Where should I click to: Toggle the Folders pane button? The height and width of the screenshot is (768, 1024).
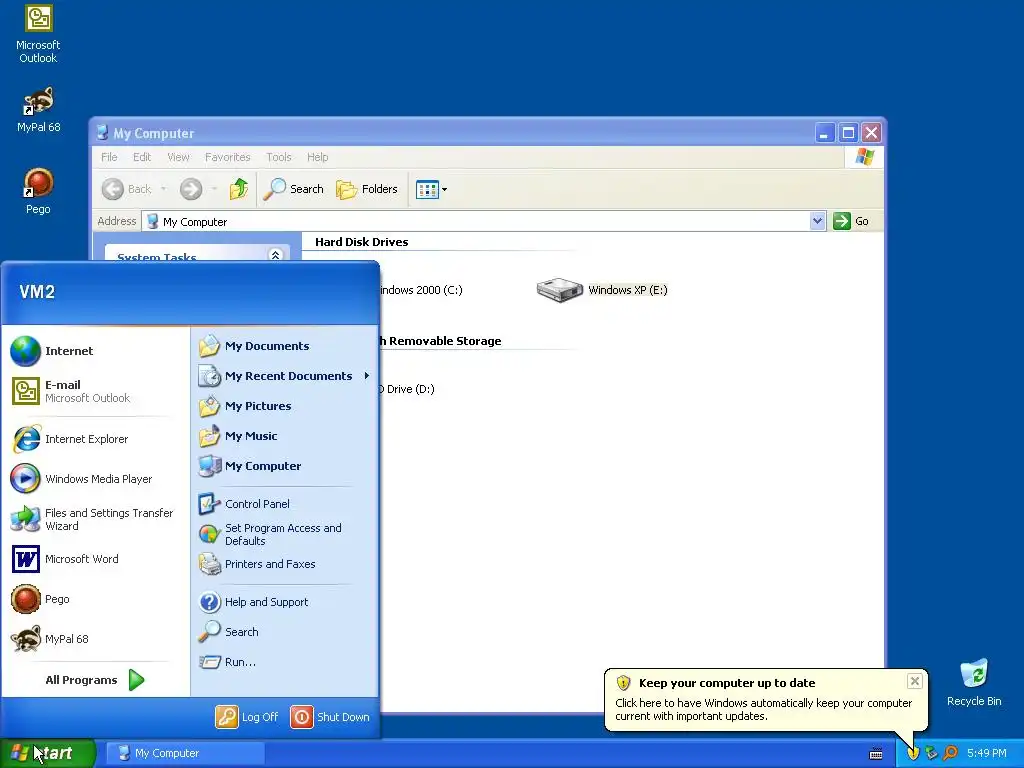click(367, 189)
